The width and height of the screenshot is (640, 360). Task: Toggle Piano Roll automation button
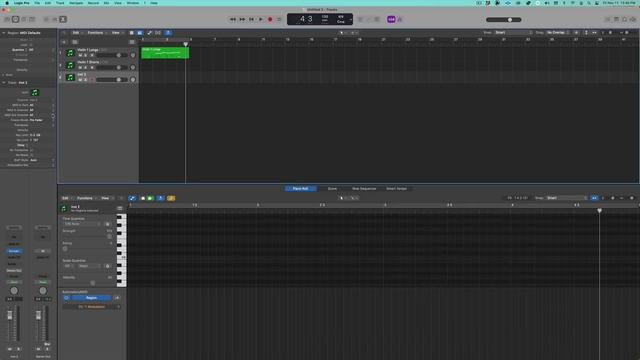pos(132,198)
